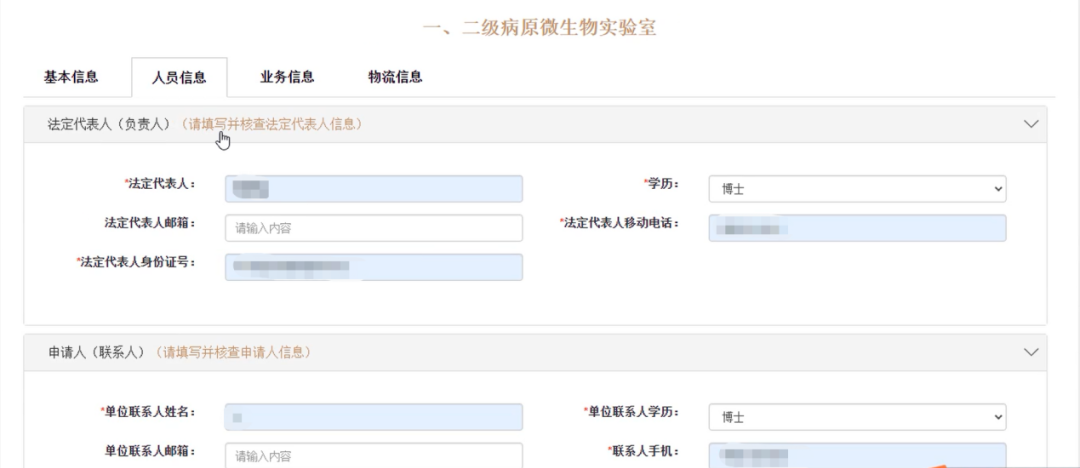This screenshot has height=468, width=1080.
Task: Click the 法定代表人移动电话 input field
Action: [x=856, y=228]
